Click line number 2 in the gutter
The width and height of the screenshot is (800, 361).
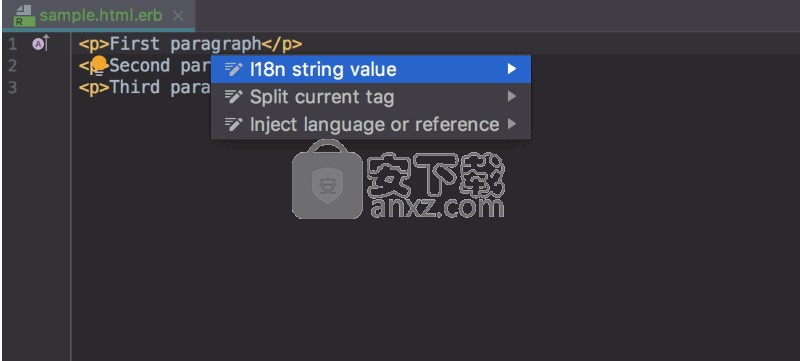pos(12,66)
